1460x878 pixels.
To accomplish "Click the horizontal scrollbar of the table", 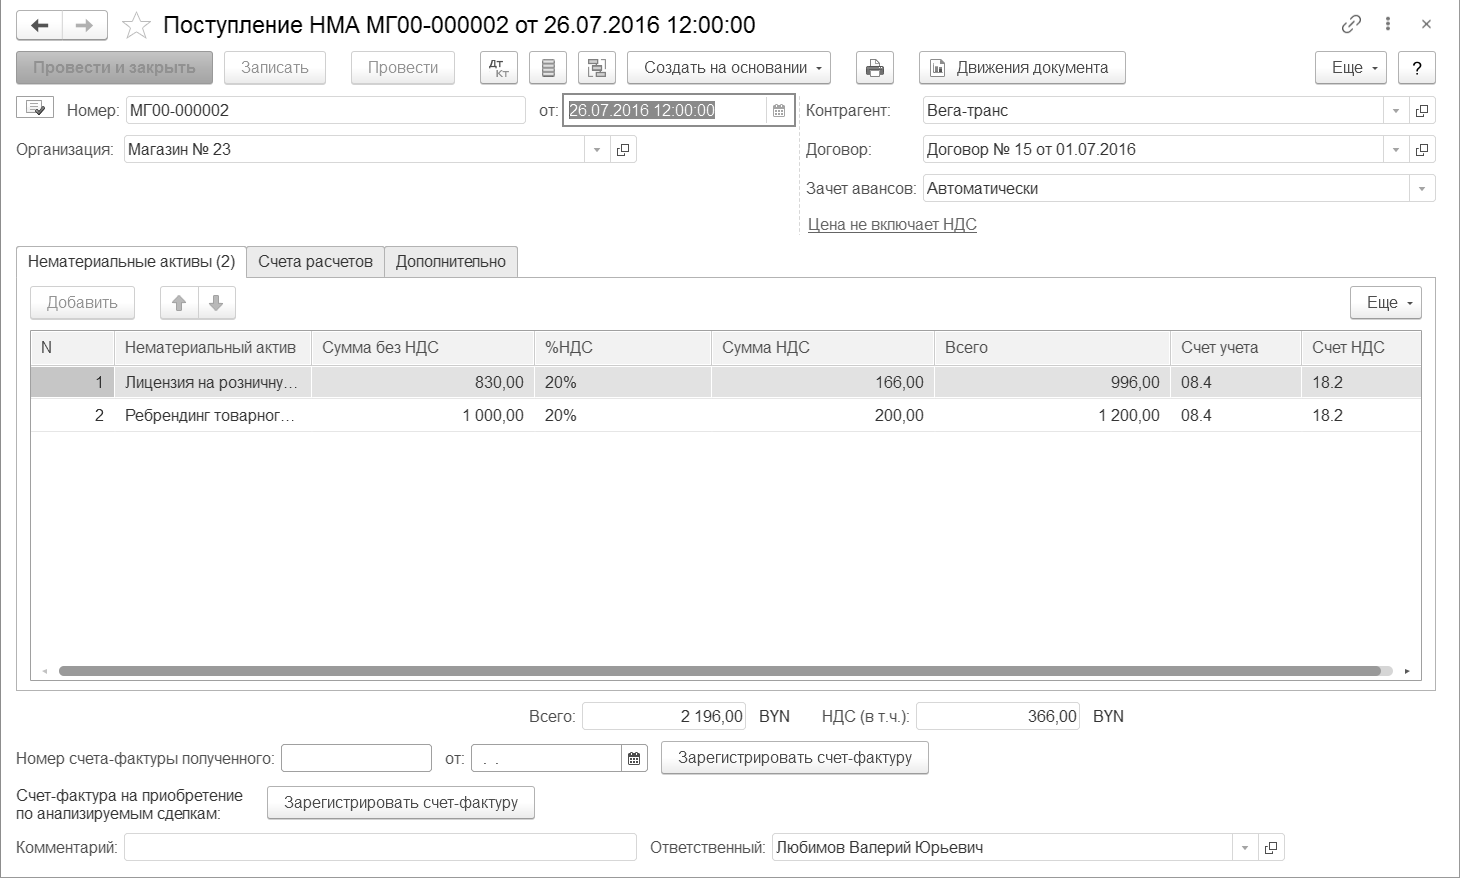I will (720, 671).
